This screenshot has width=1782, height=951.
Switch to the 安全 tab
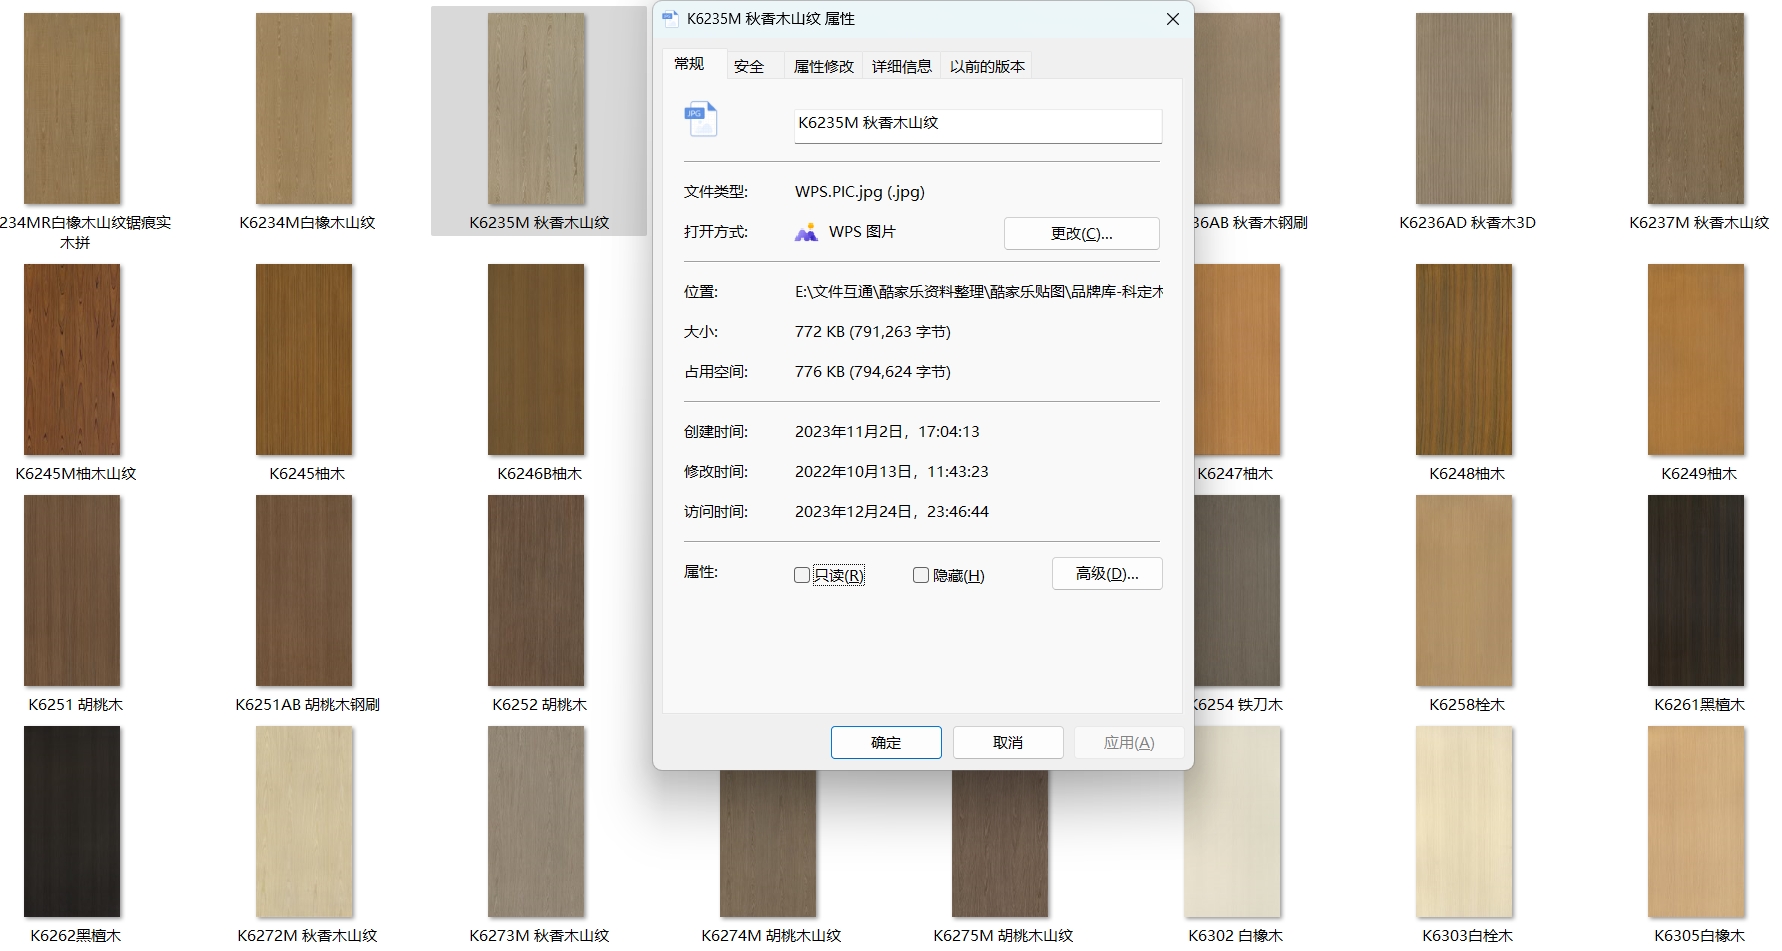749,66
